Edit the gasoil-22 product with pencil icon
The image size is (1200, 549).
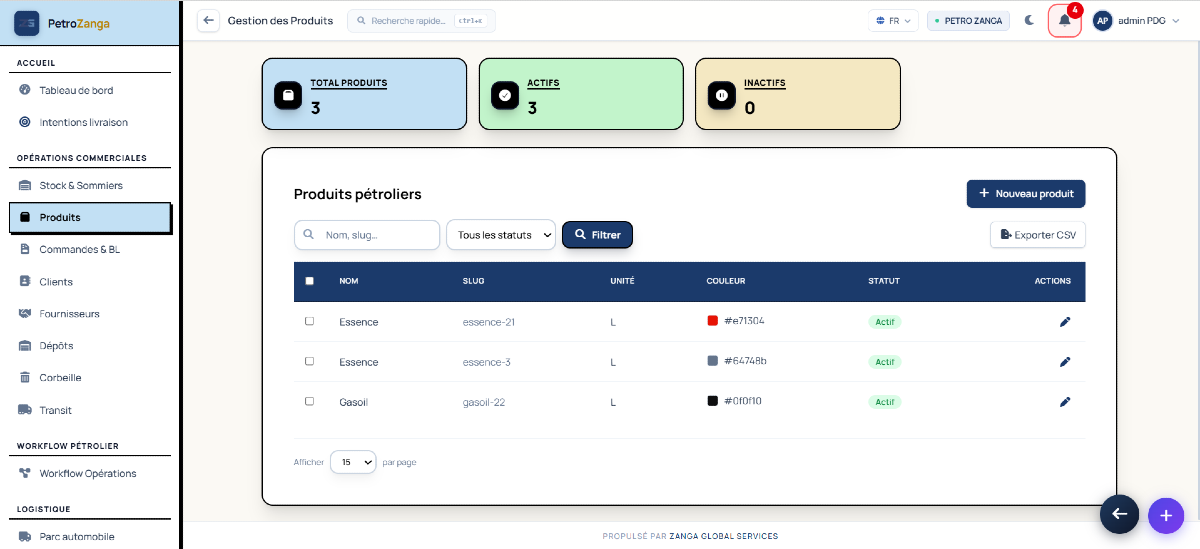tap(1065, 402)
